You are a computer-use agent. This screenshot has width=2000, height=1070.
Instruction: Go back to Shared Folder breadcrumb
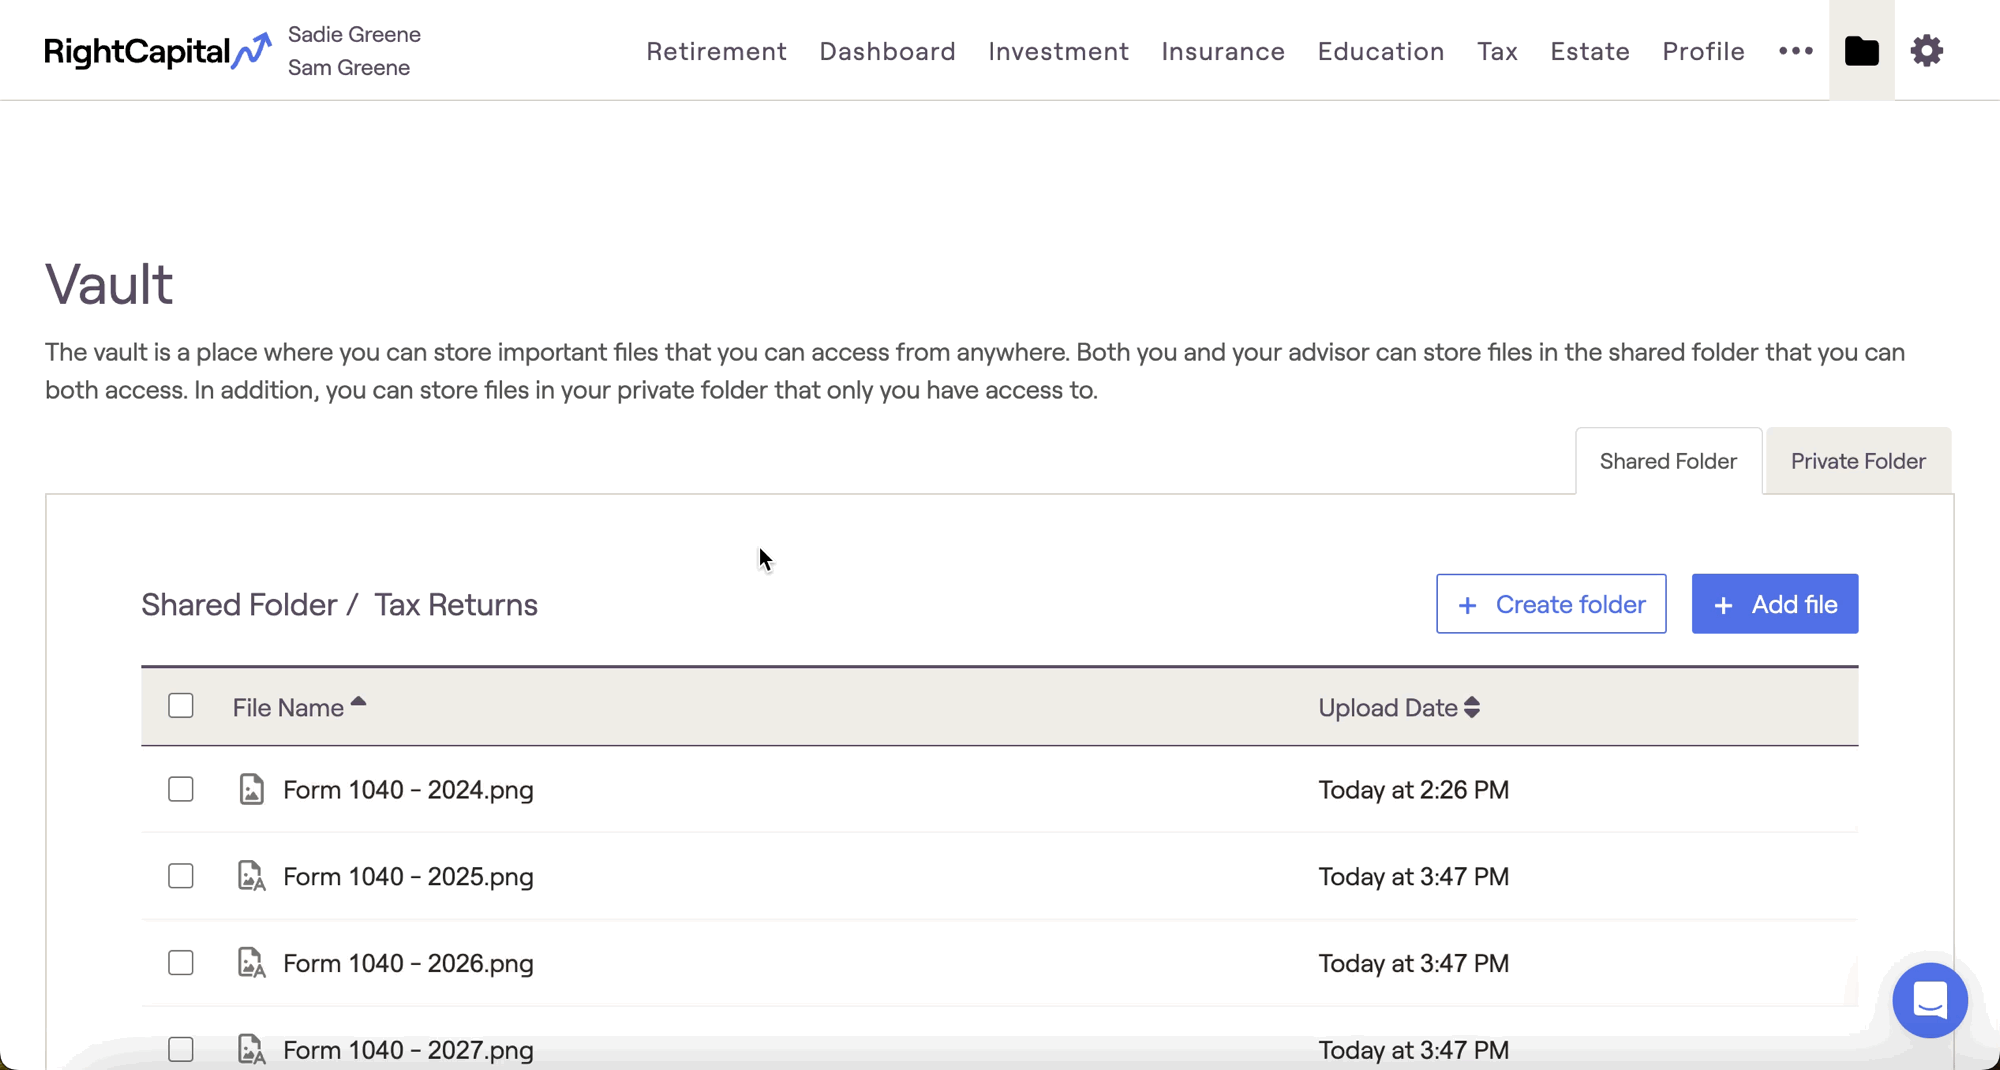tap(239, 605)
